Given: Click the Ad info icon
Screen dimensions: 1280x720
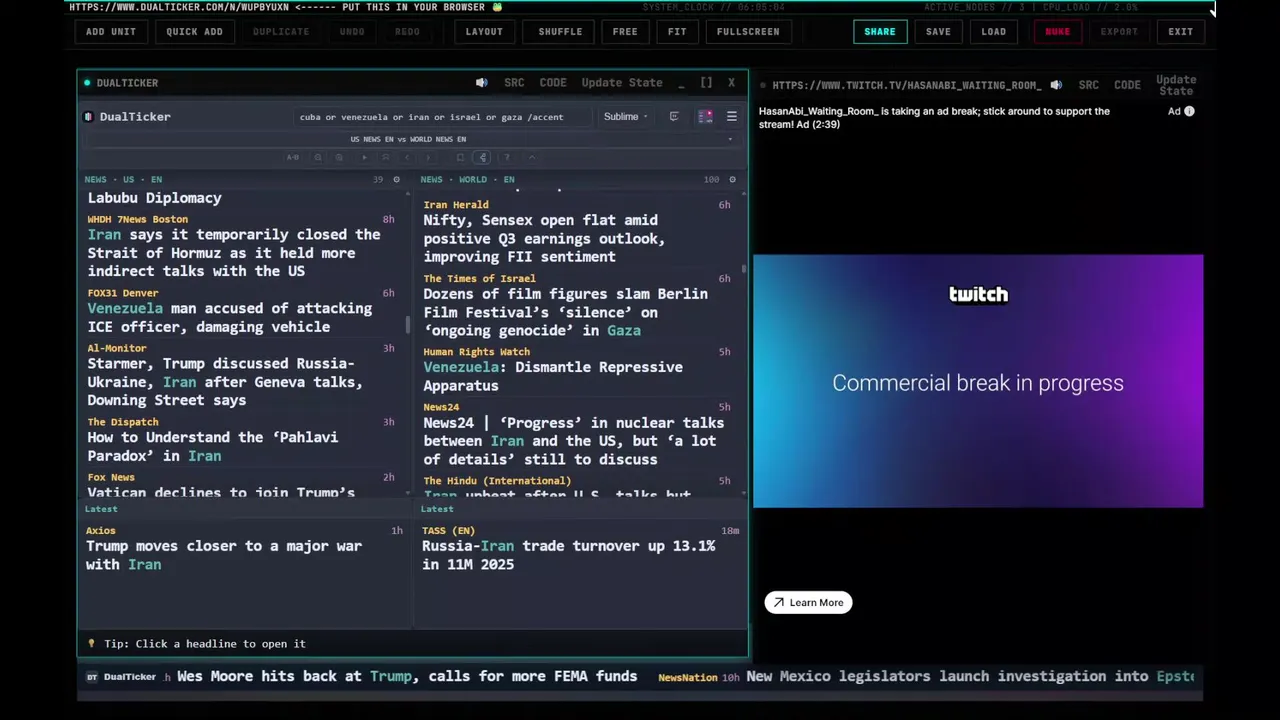Looking at the screenshot, I should pyautogui.click(x=1189, y=111).
